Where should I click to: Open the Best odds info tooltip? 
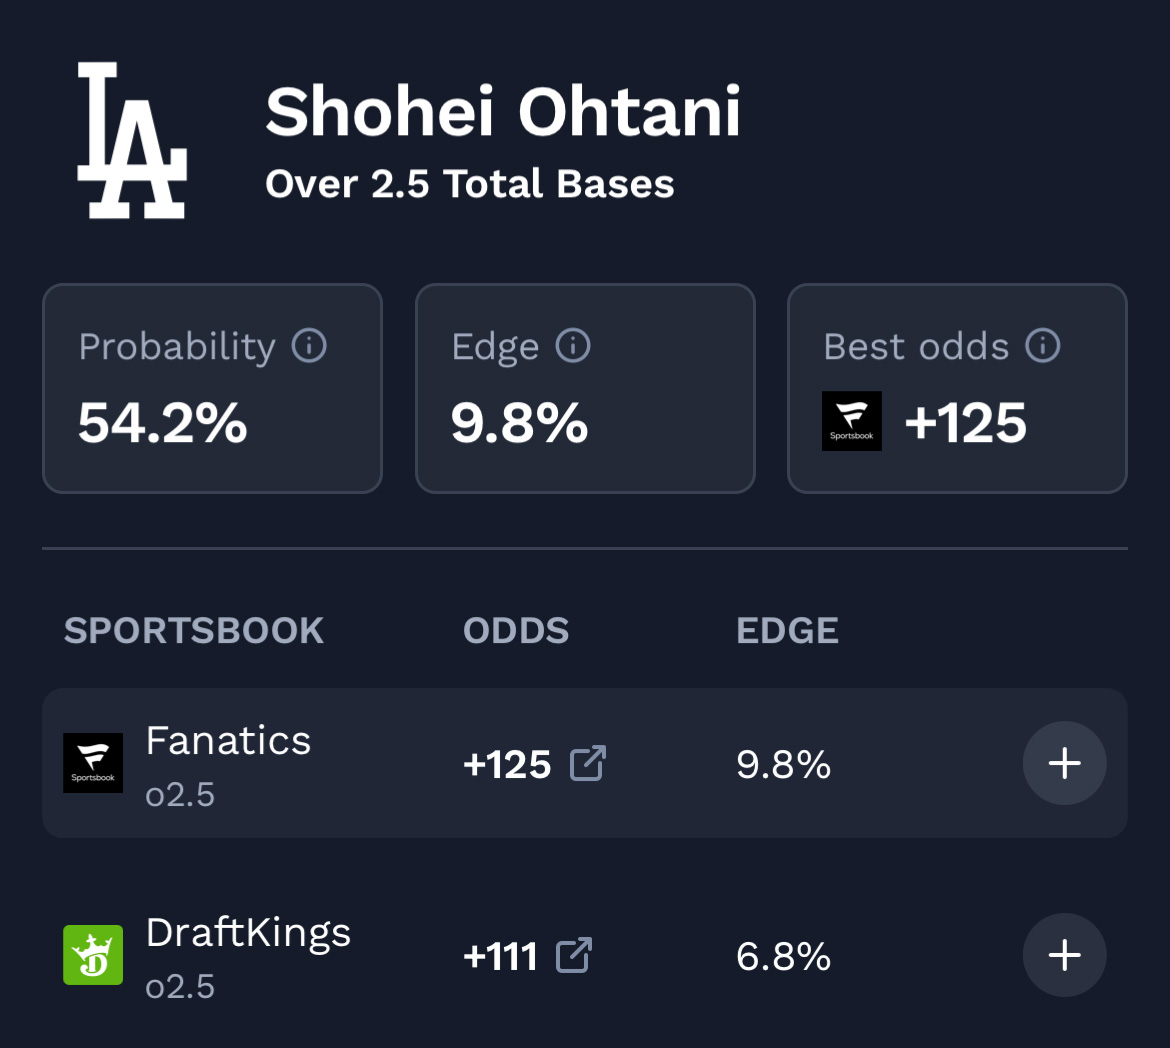(x=1042, y=346)
